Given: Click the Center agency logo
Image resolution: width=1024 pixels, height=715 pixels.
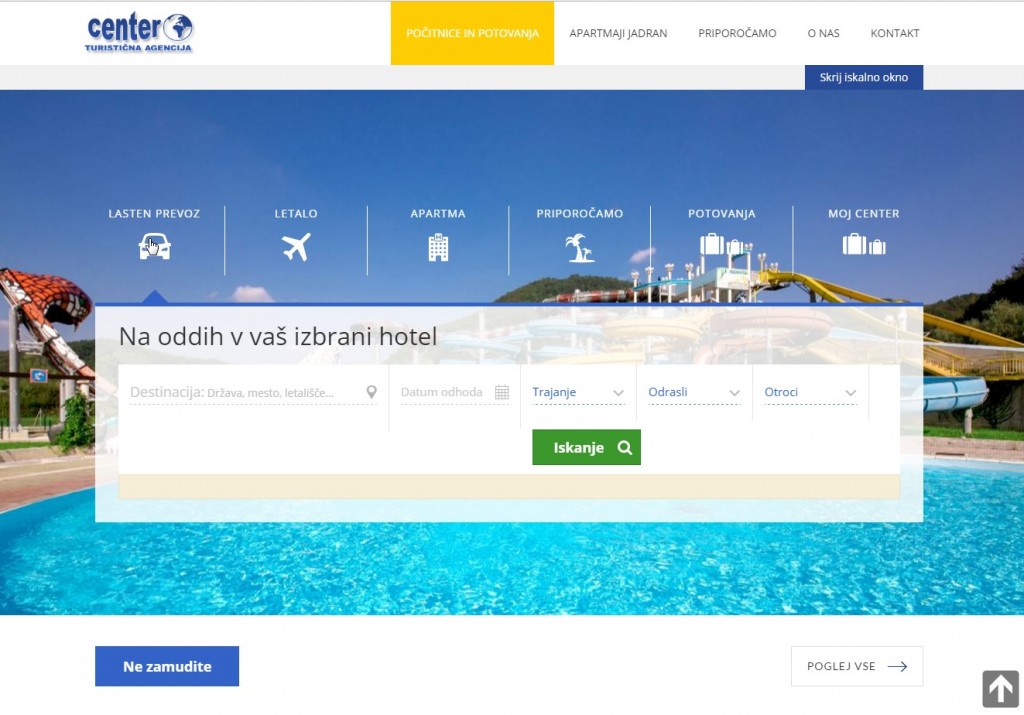Looking at the screenshot, I should 139,32.
